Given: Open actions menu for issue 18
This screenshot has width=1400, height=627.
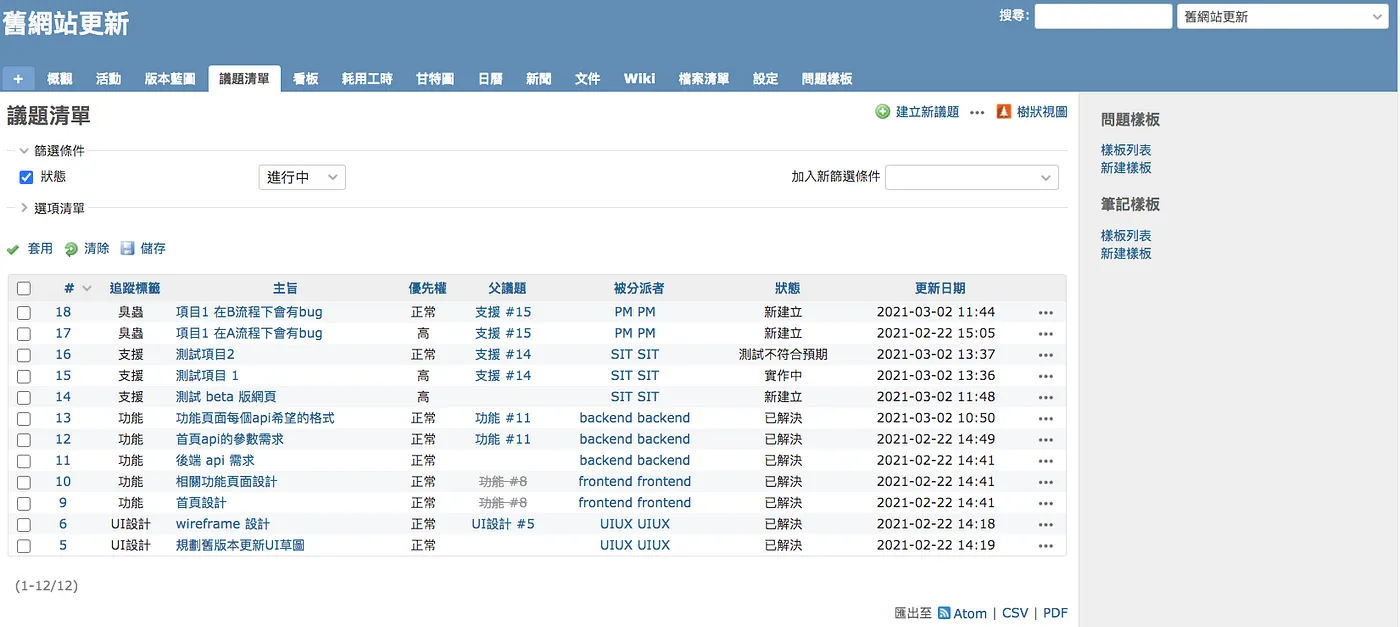Looking at the screenshot, I should [1046, 312].
